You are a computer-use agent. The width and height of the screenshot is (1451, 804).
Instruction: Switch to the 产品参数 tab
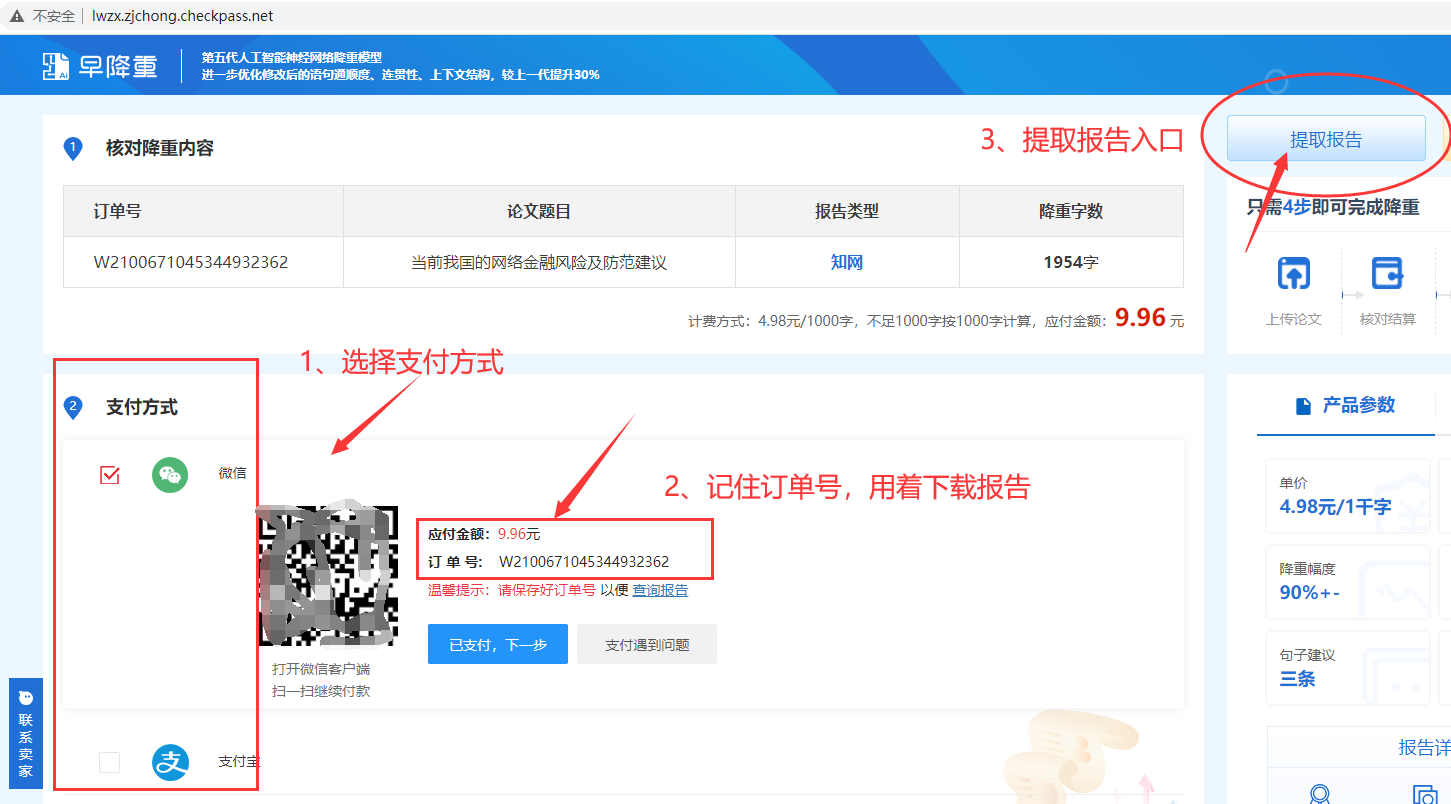point(1346,405)
